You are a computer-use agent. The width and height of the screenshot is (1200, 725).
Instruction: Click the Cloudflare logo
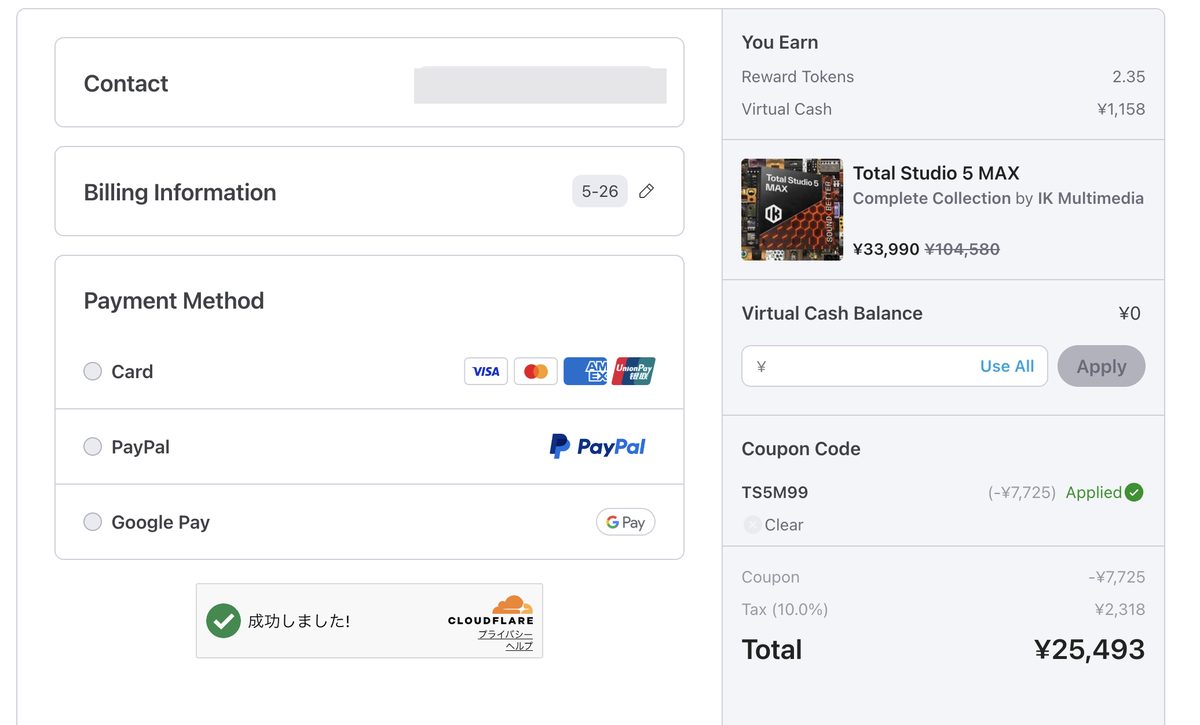click(491, 610)
